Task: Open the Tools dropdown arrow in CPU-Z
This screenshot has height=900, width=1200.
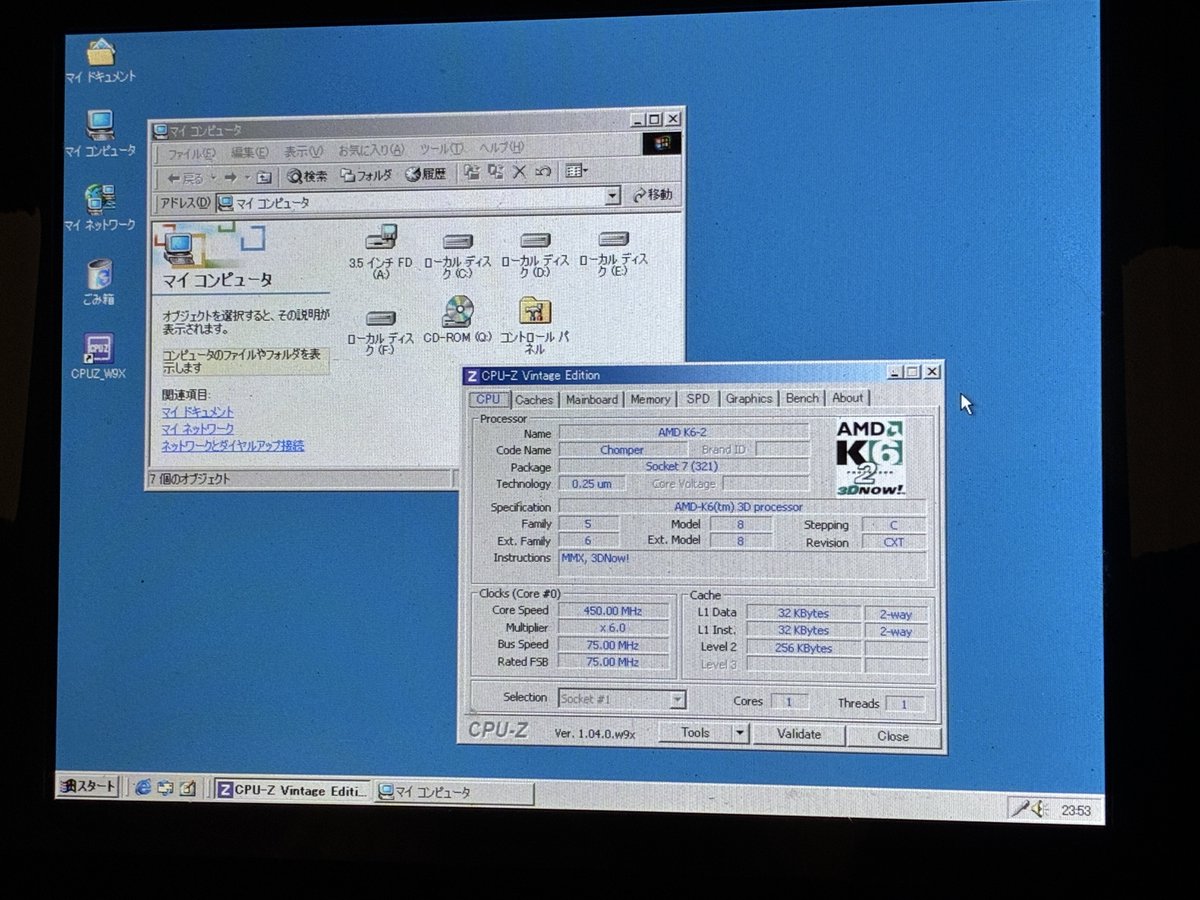Action: pyautogui.click(x=740, y=733)
